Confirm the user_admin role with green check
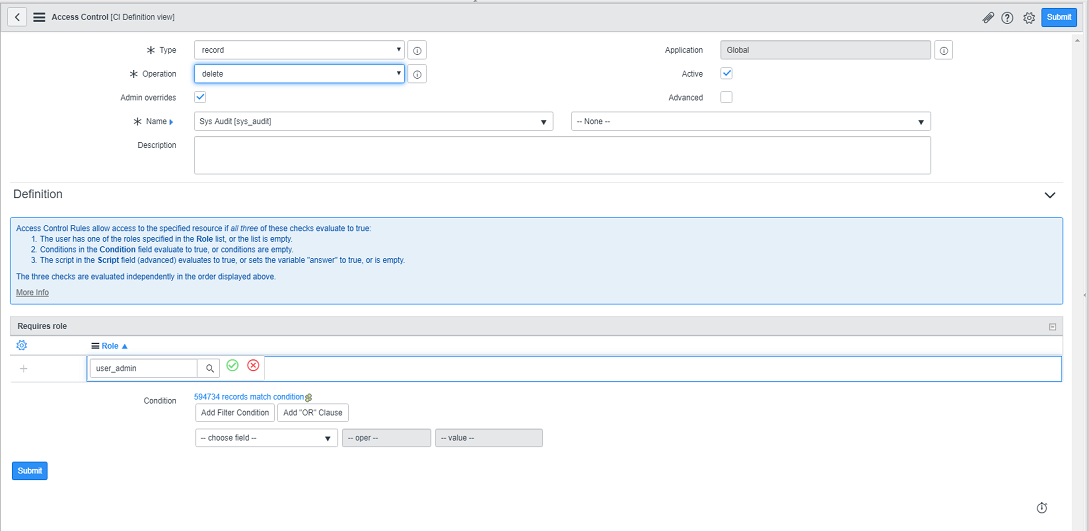 point(232,367)
